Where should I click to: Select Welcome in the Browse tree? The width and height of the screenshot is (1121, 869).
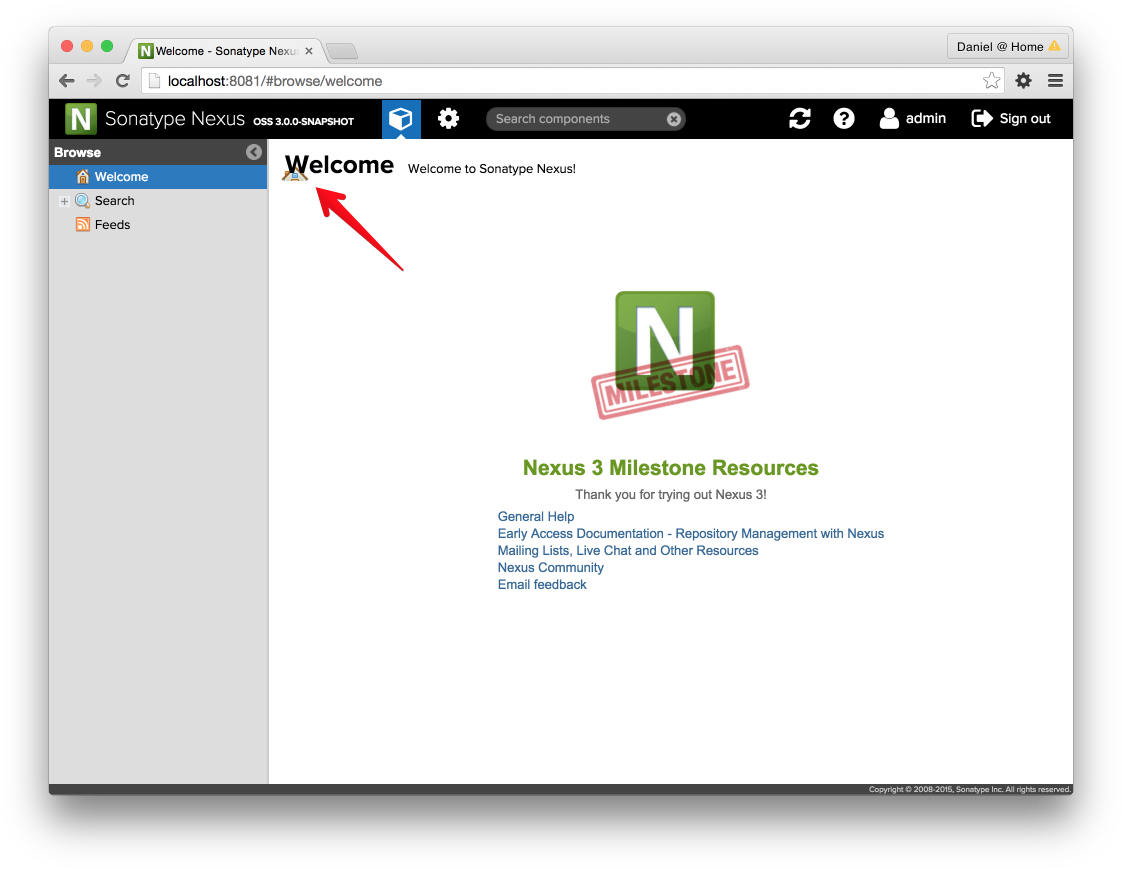pos(121,177)
